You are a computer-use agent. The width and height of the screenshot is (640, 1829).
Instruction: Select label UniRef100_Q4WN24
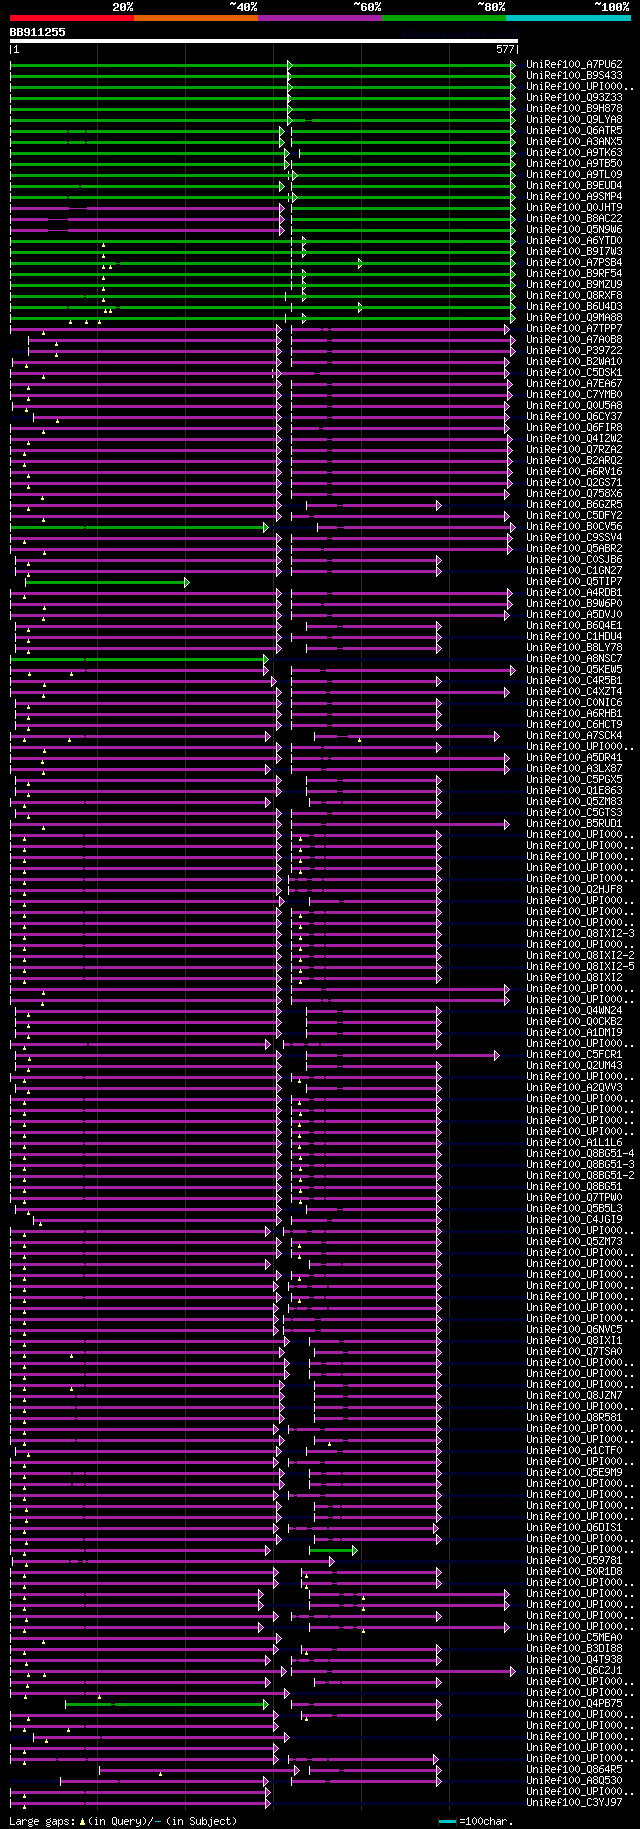tap(574, 1011)
